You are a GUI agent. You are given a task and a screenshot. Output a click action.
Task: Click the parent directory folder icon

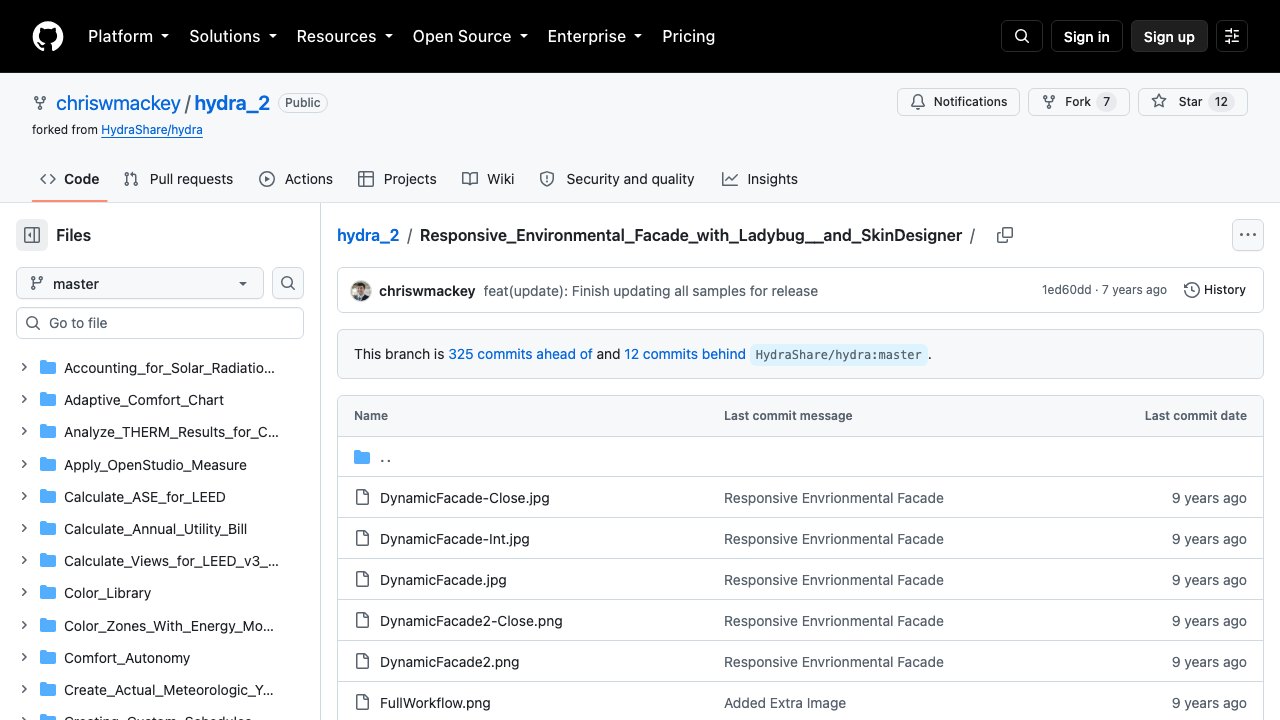[362, 457]
